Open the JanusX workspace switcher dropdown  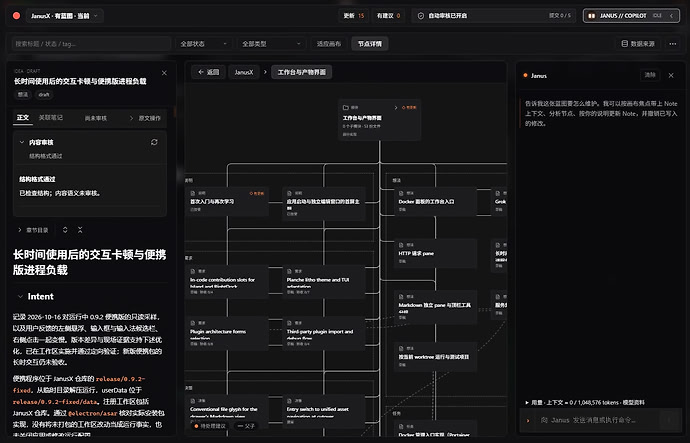pyautogui.click(x=65, y=16)
